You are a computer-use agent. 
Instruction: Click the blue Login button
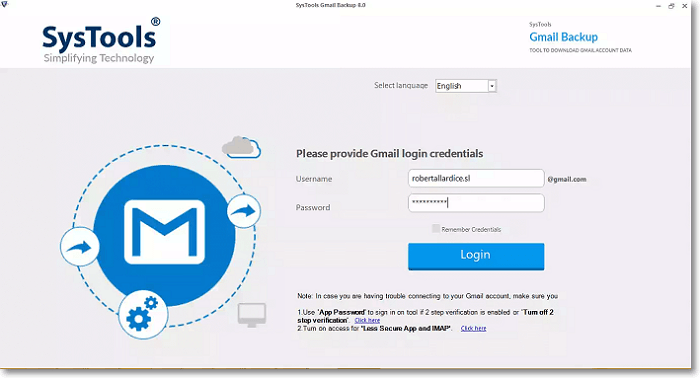[x=476, y=256]
